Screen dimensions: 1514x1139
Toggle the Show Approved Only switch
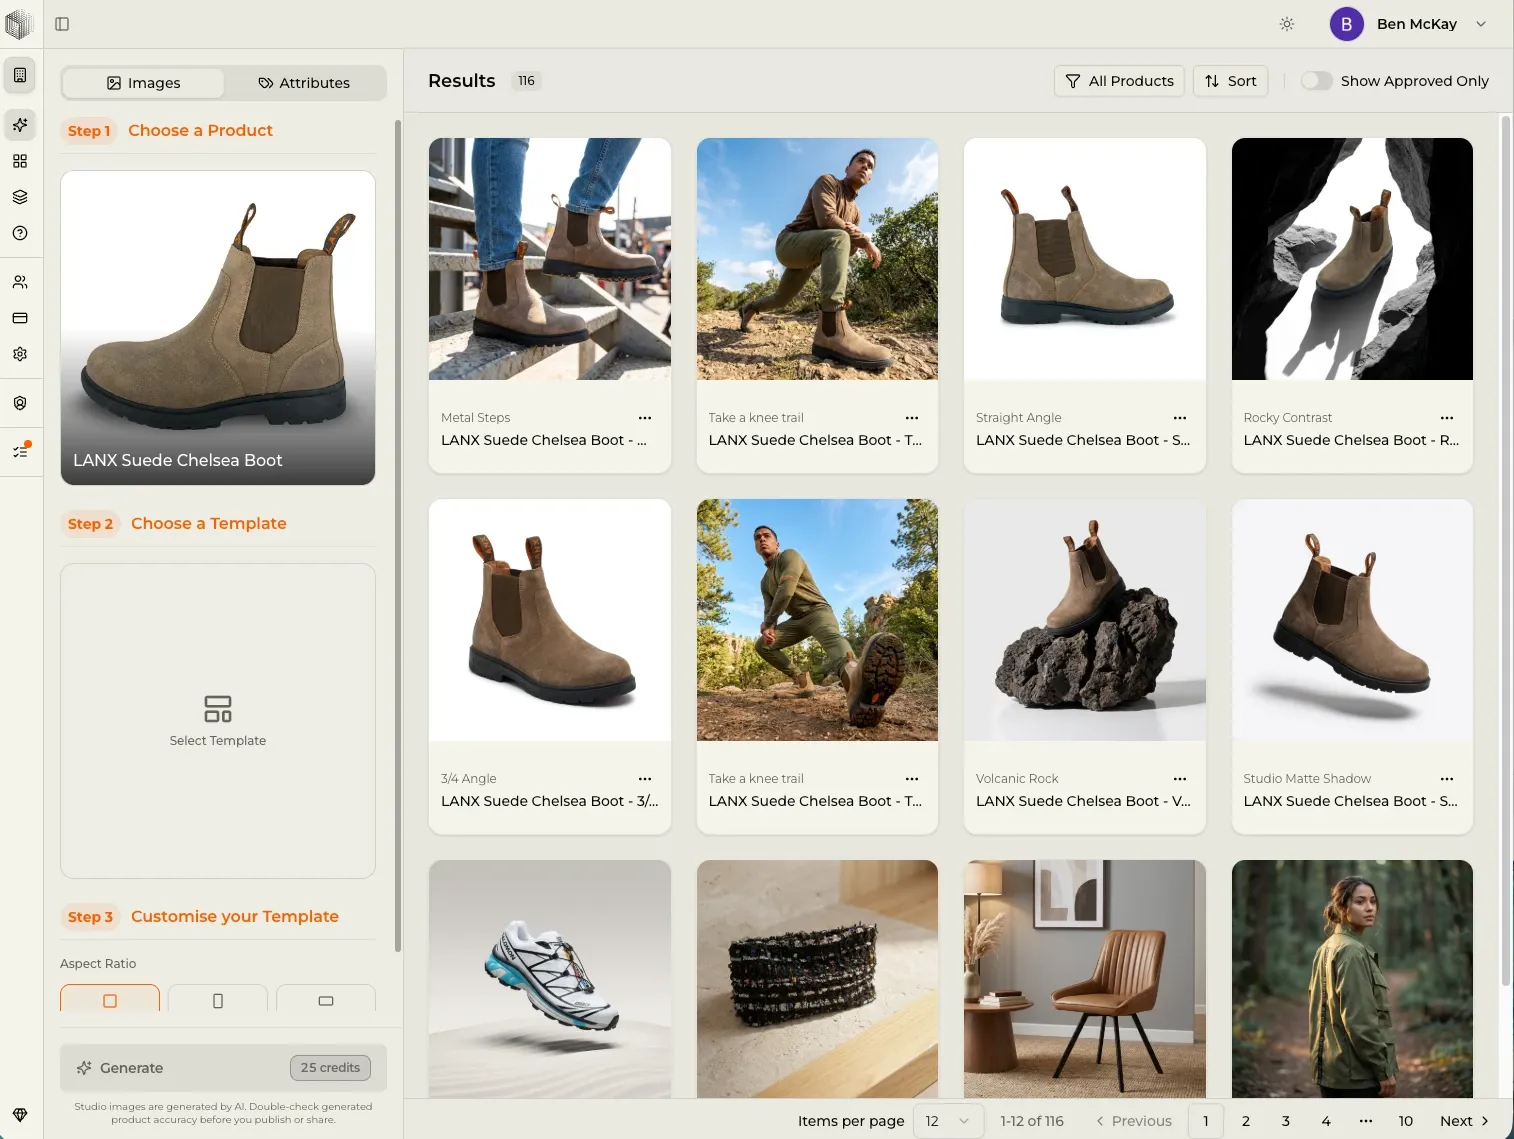[1316, 81]
